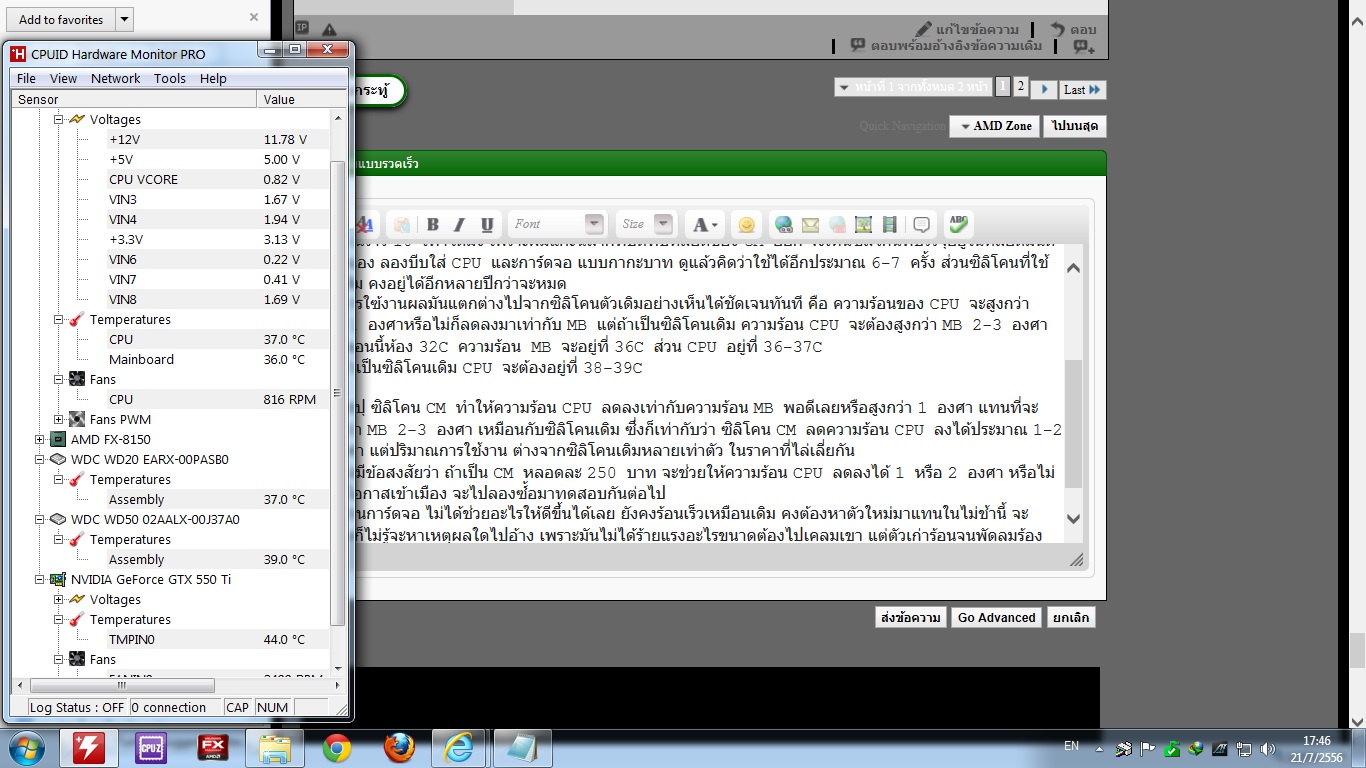This screenshot has width=1366, height=768.
Task: Expand the AMD FX-8150 node
Action: pyautogui.click(x=40, y=439)
